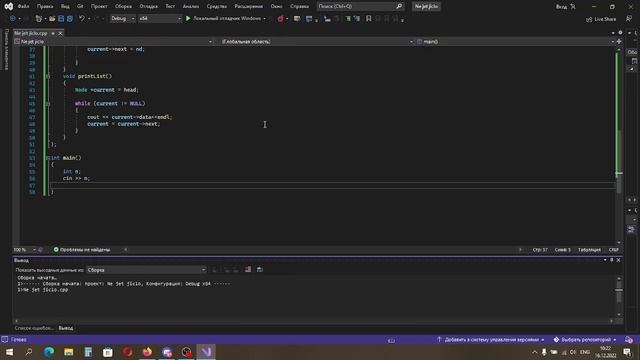Click the Save file icon
Screen dimensions: 640x360
(61, 18)
